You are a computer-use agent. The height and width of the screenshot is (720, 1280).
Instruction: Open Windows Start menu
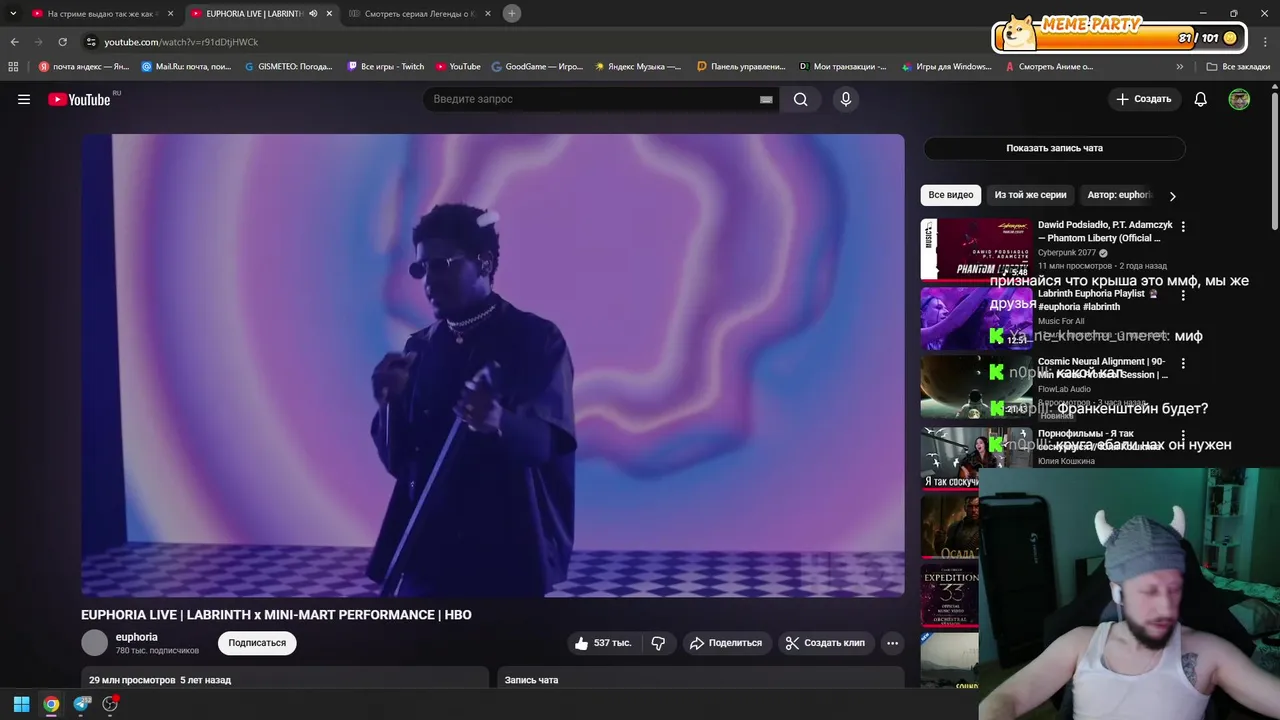click(x=21, y=704)
